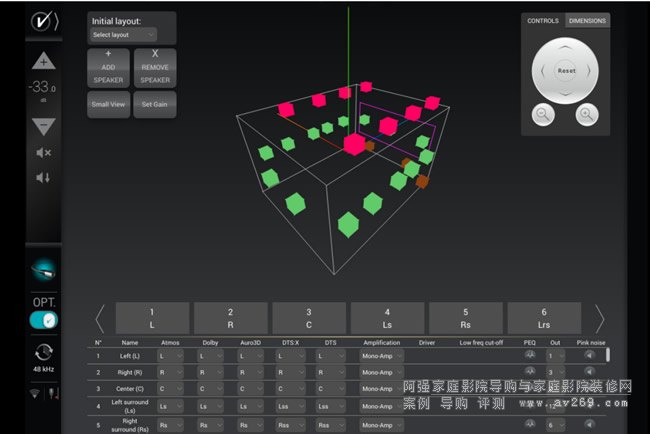
Task: Mute audio with the speaker-x icon
Action: (43, 152)
